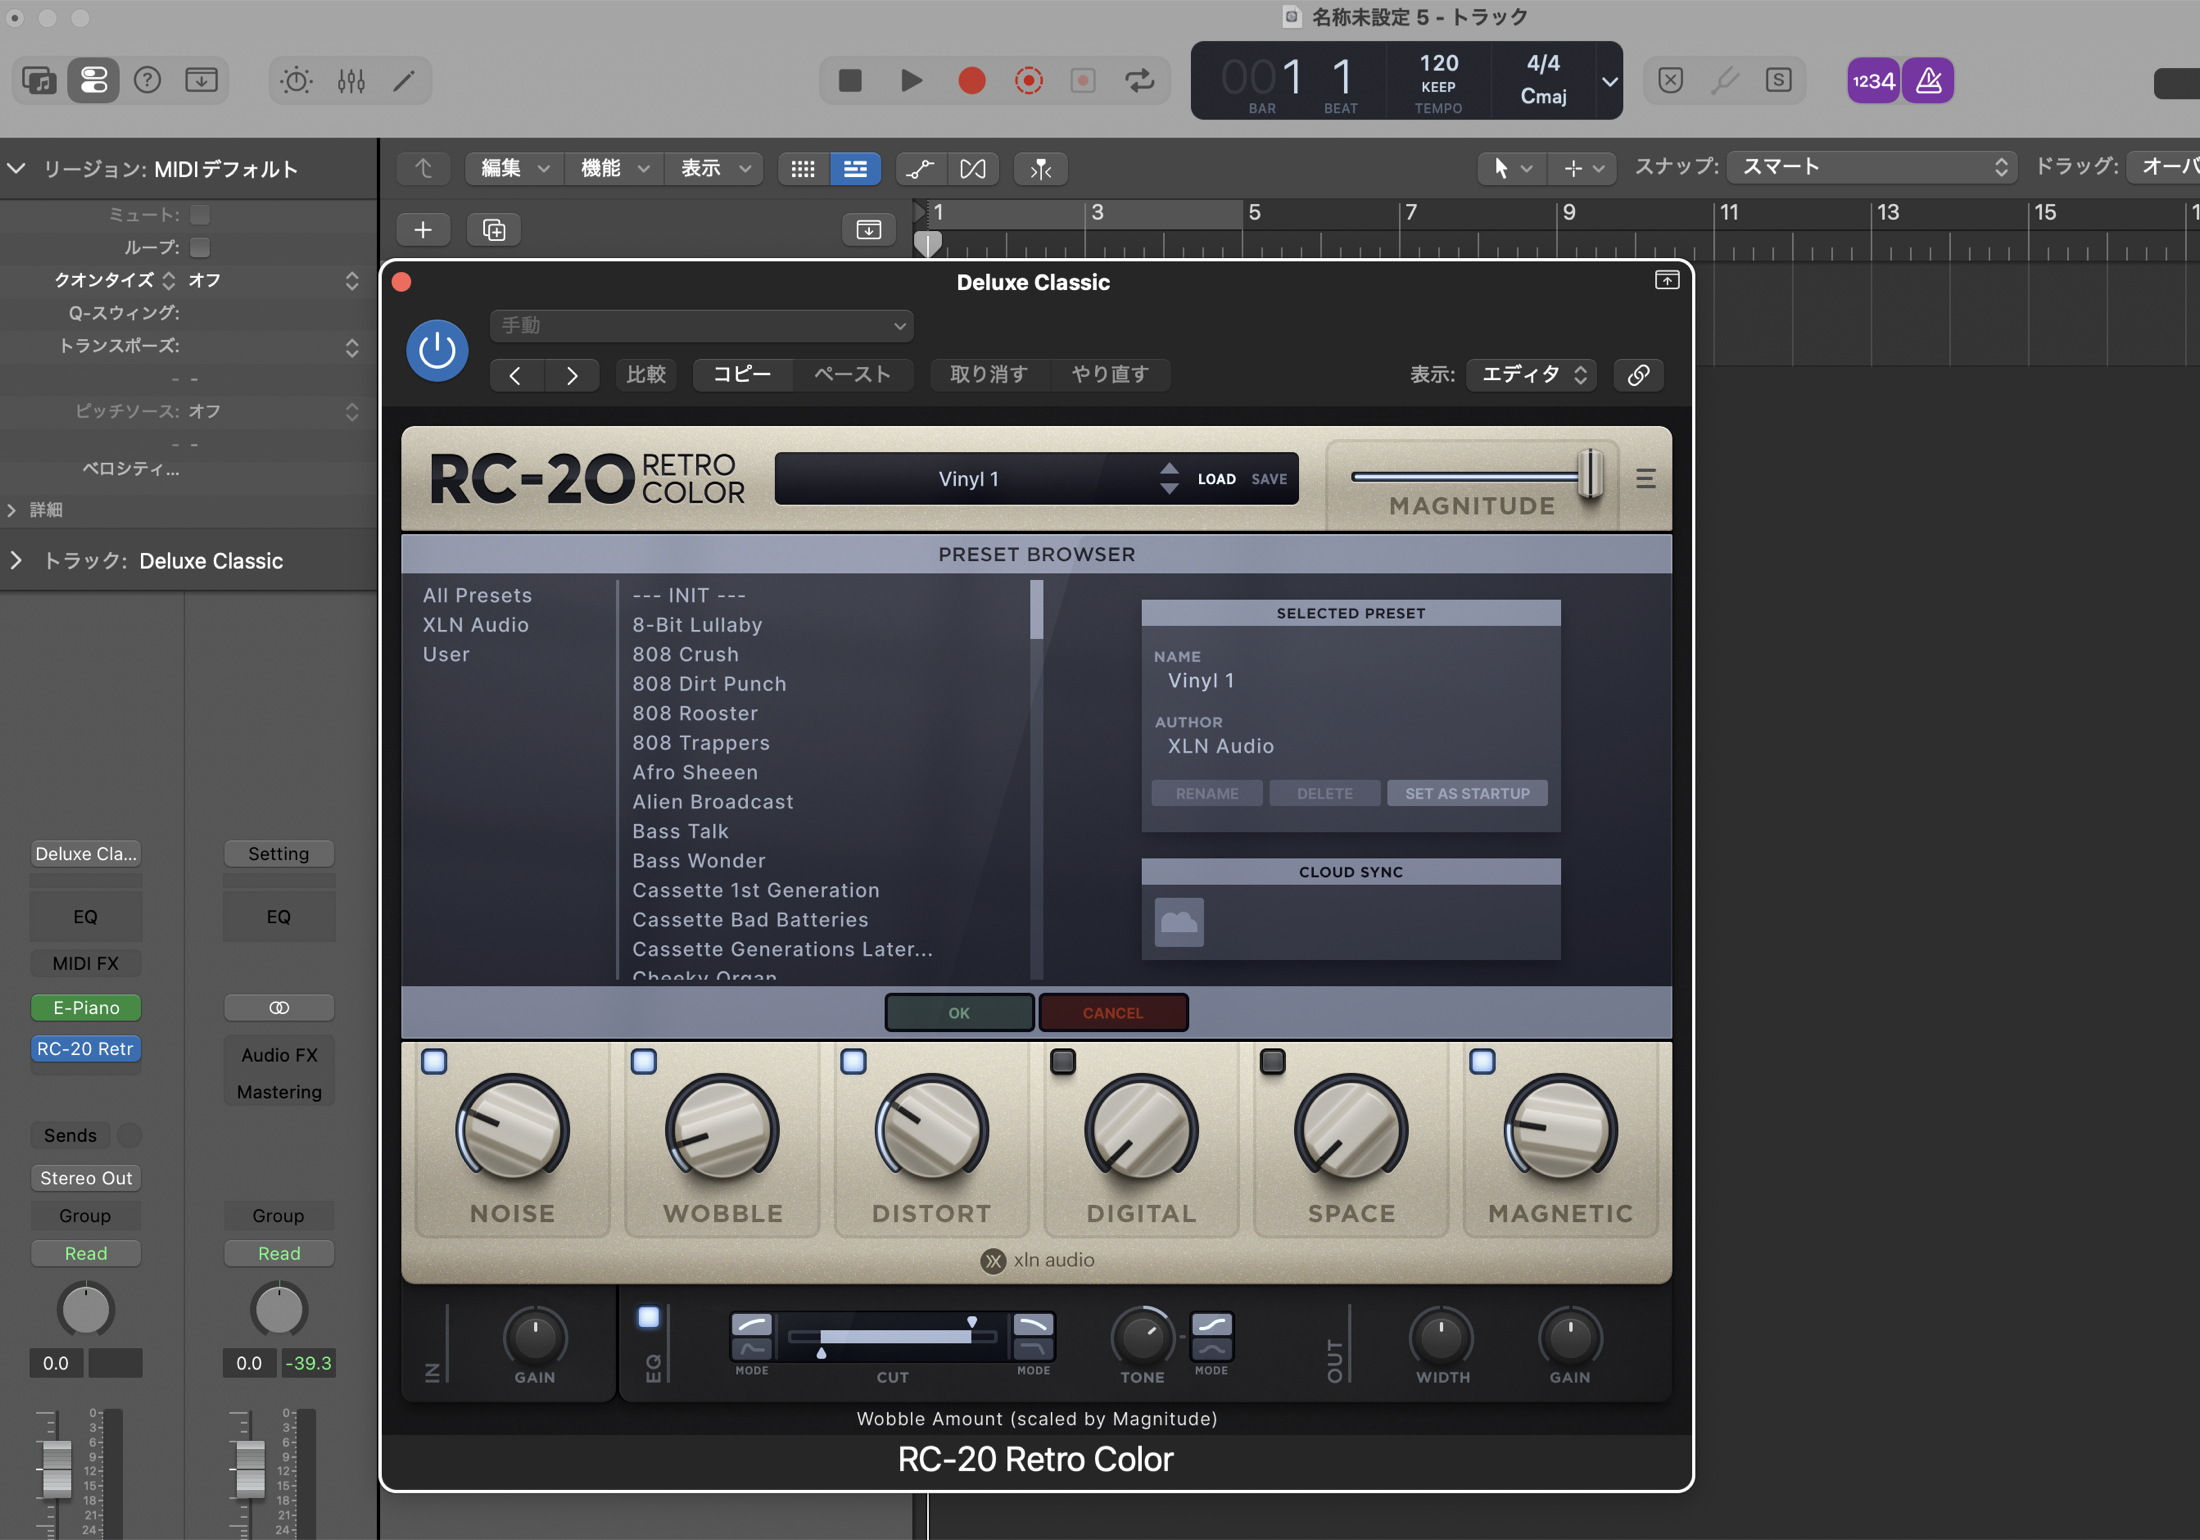
Task: Enable the SPACE module checkbox
Action: pyautogui.click(x=1272, y=1061)
